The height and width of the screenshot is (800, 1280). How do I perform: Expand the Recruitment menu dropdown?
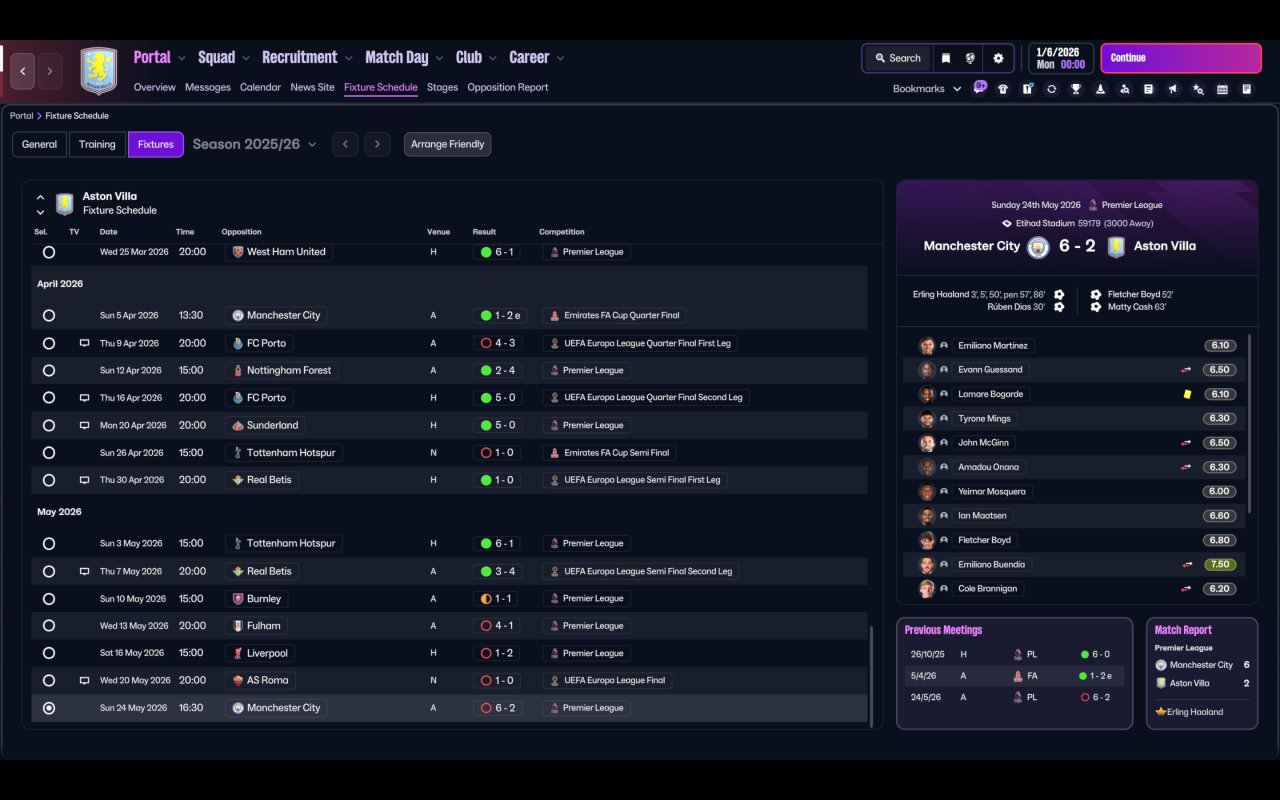348,58
